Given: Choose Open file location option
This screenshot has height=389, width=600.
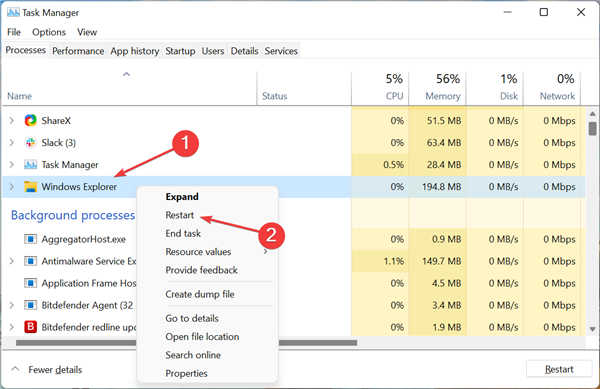Looking at the screenshot, I should [x=202, y=337].
